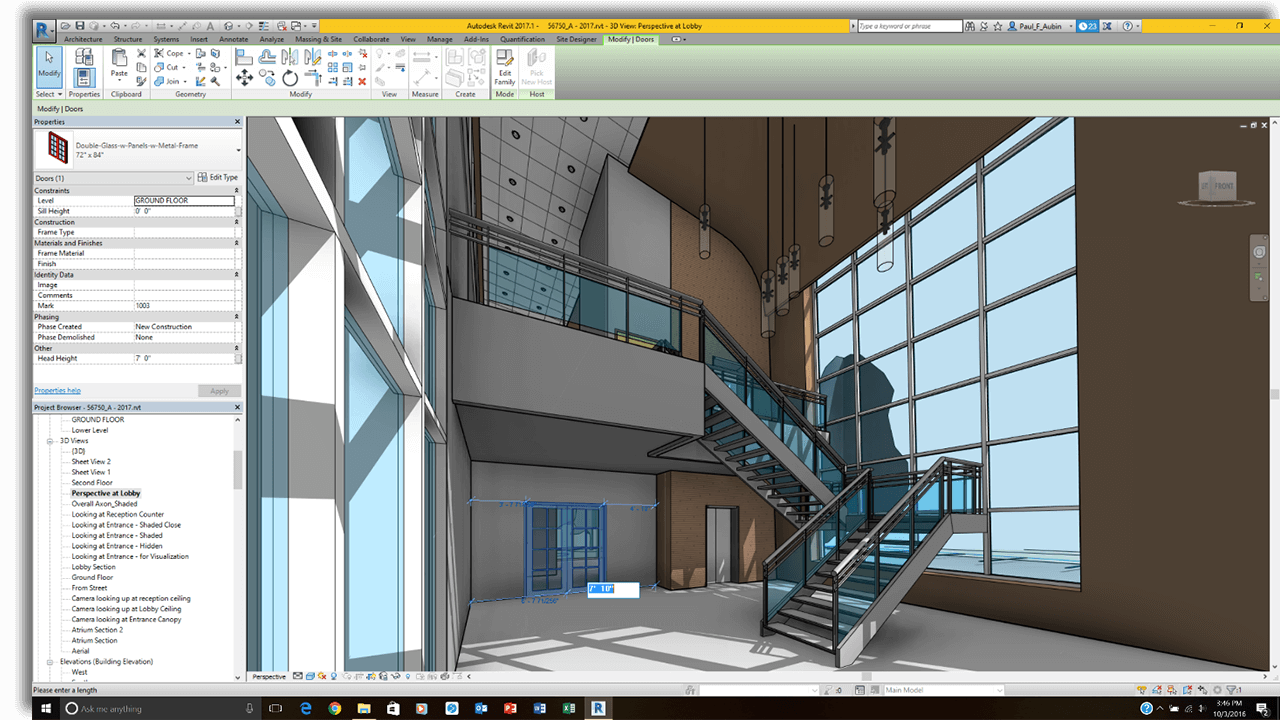This screenshot has height=720, width=1280.
Task: Click the Edit Type button in Properties
Action: pyautogui.click(x=222, y=177)
